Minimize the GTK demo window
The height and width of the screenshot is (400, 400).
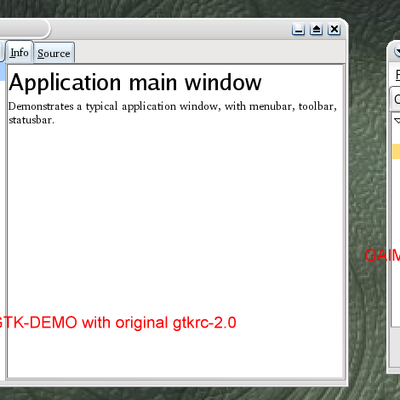pos(298,30)
